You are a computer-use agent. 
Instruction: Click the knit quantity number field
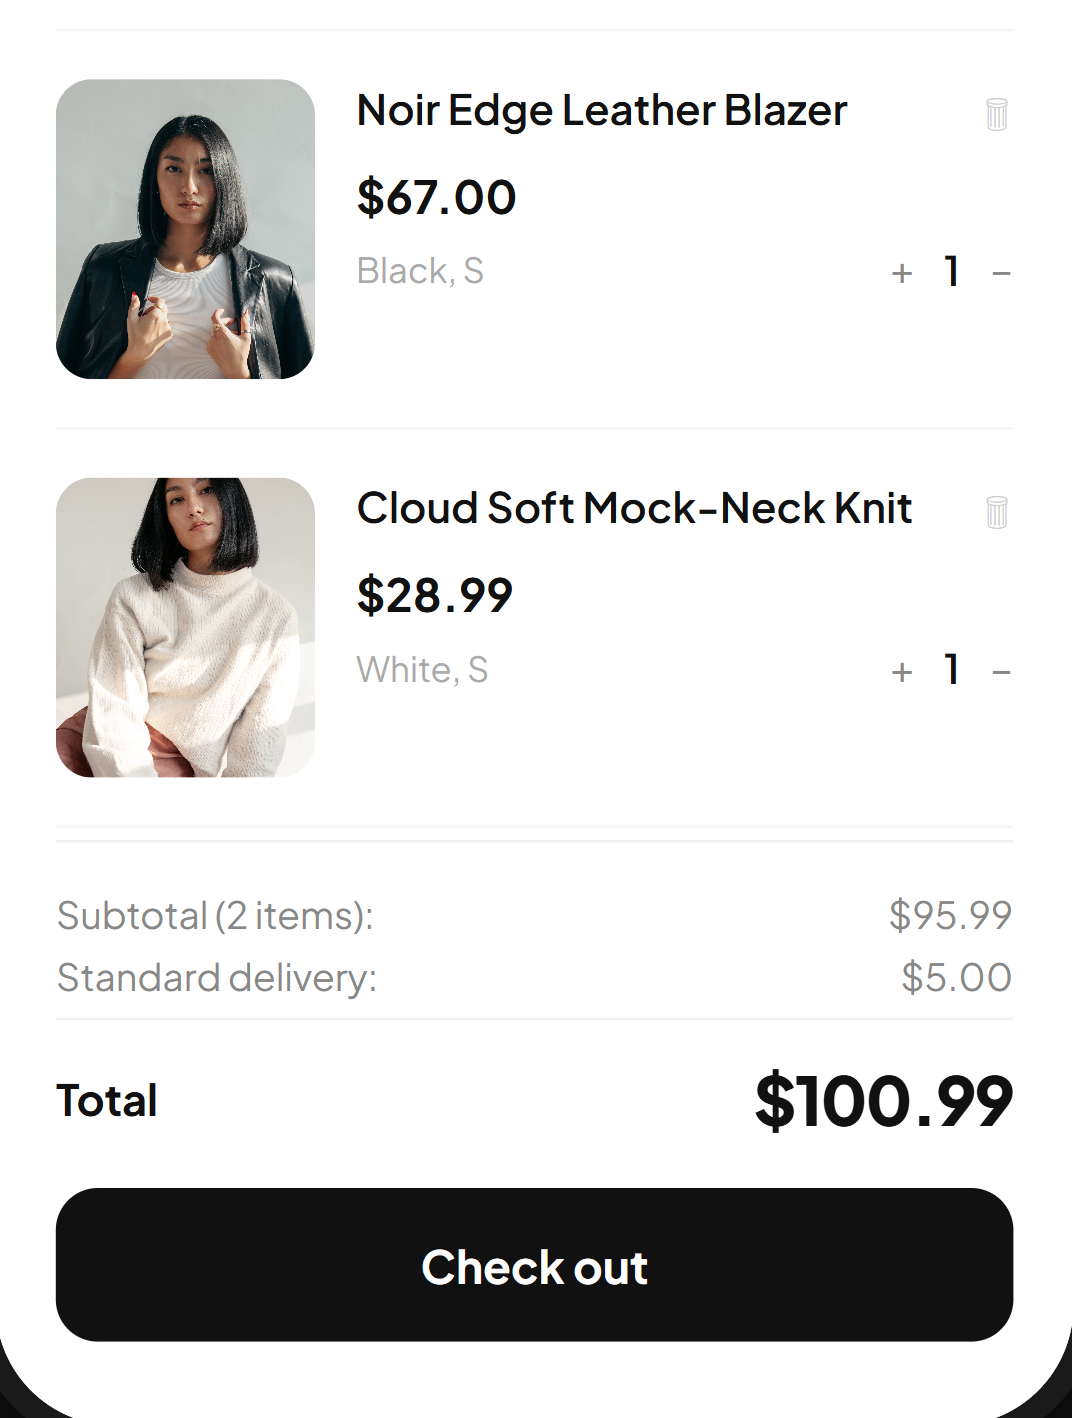(x=950, y=671)
